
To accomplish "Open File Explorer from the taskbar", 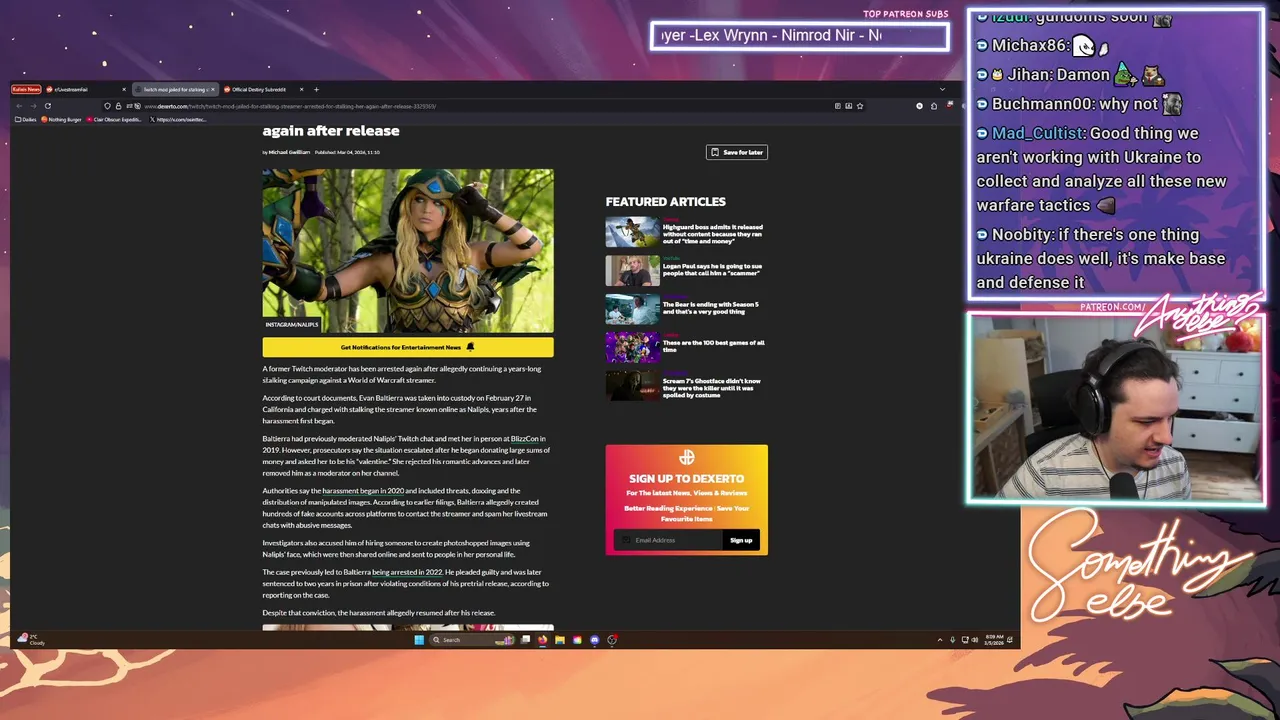I will click(x=560, y=640).
